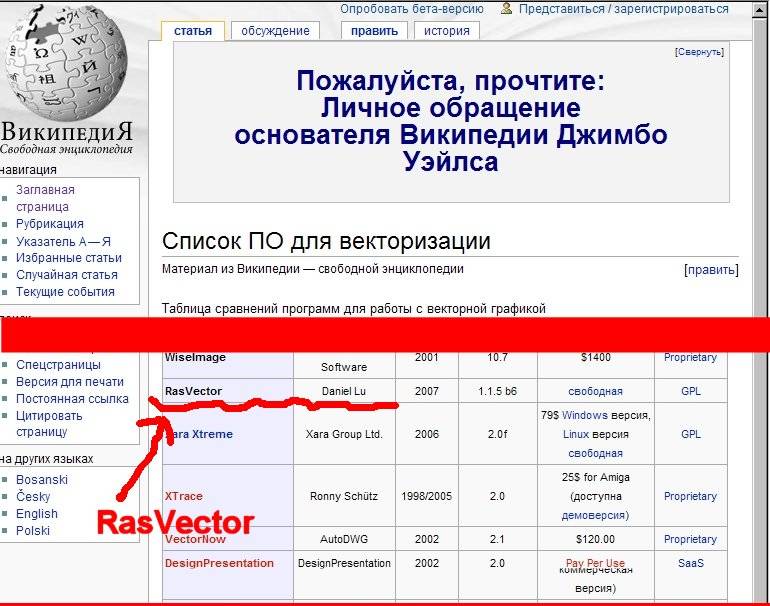Collapse banner with Свернуть link

click(x=699, y=52)
